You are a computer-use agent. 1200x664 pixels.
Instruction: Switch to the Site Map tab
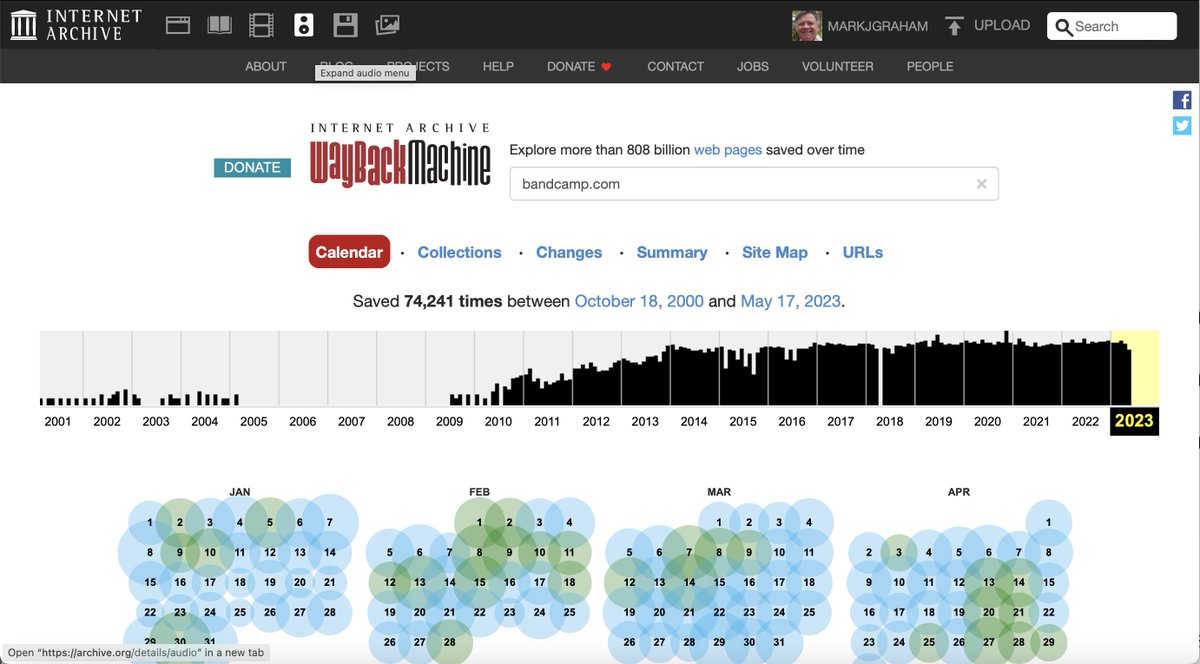(775, 252)
